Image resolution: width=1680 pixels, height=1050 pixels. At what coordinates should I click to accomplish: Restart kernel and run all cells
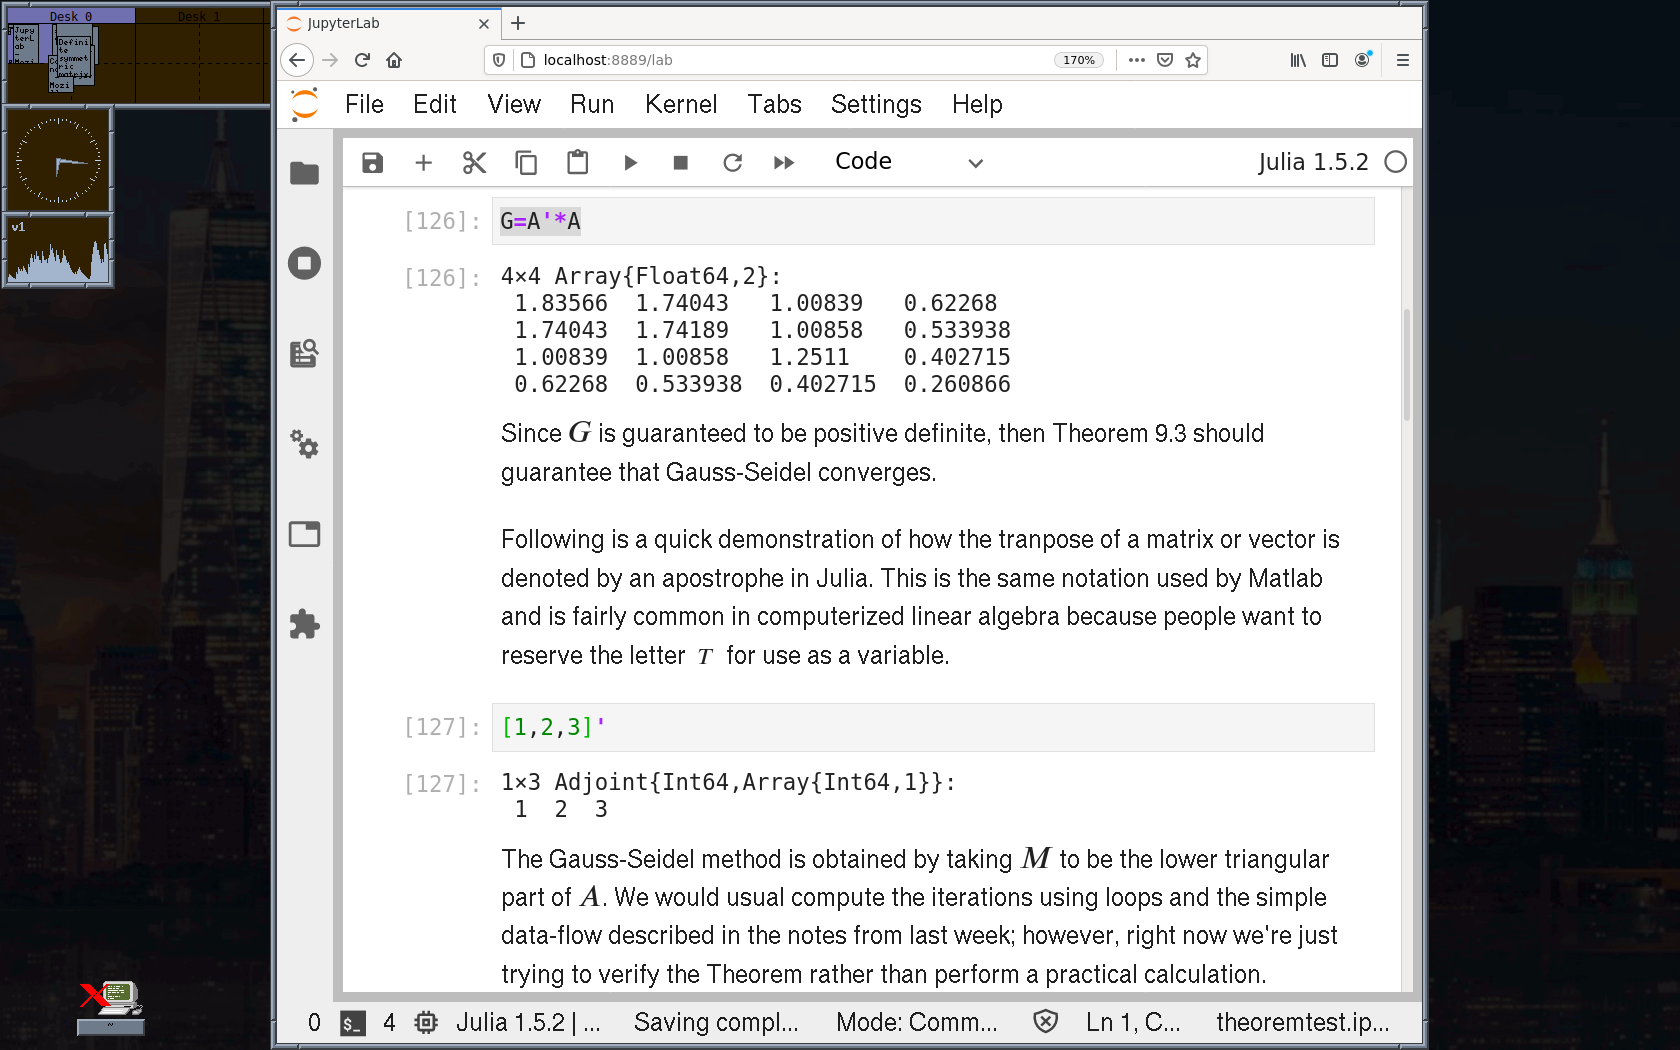(x=783, y=163)
